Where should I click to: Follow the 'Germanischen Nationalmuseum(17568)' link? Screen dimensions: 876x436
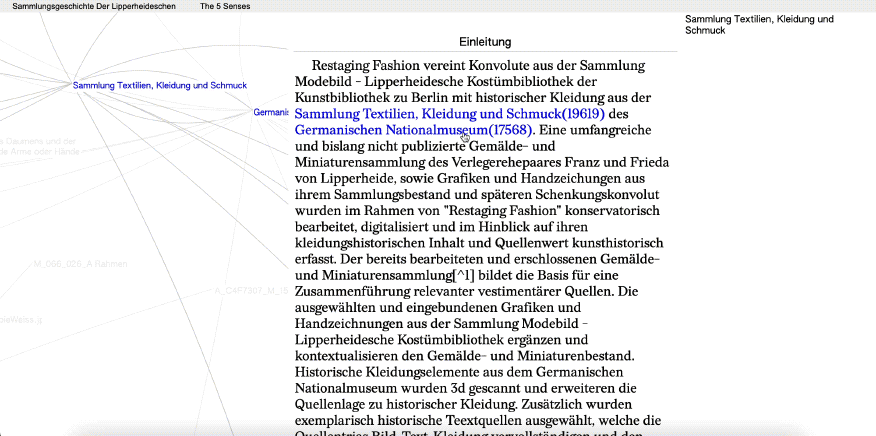tap(414, 130)
